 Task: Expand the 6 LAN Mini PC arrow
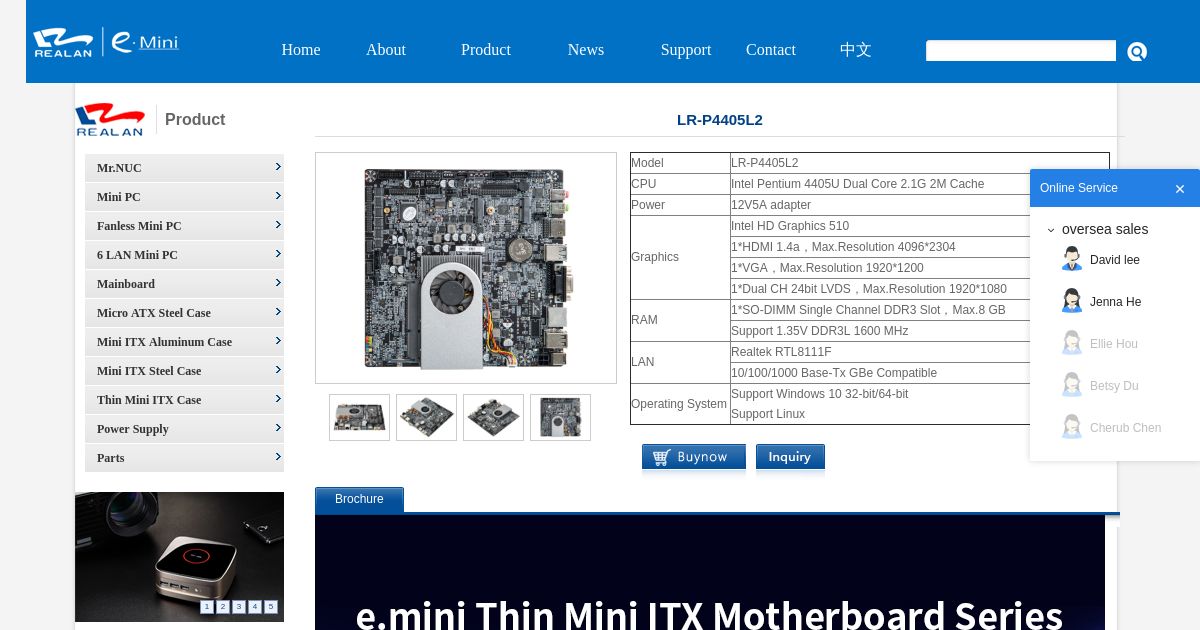(x=278, y=254)
